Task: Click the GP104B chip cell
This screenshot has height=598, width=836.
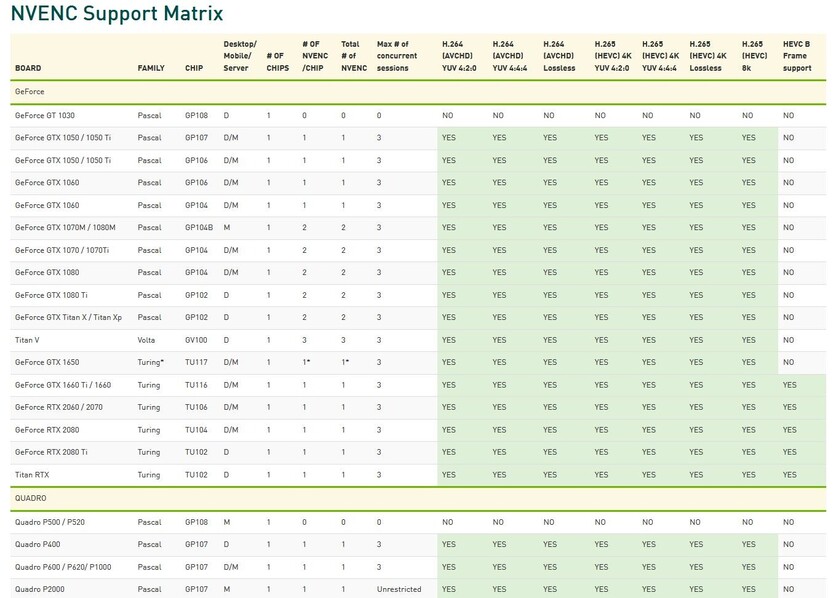Action: (199, 228)
